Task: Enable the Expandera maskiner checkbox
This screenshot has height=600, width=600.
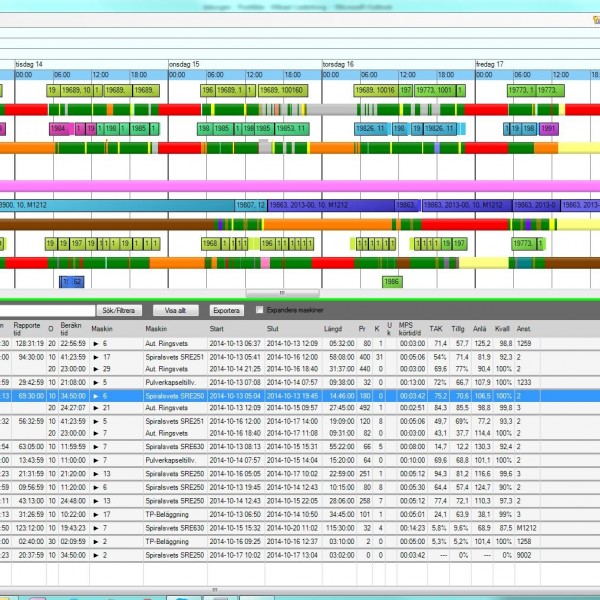Action: [x=260, y=310]
